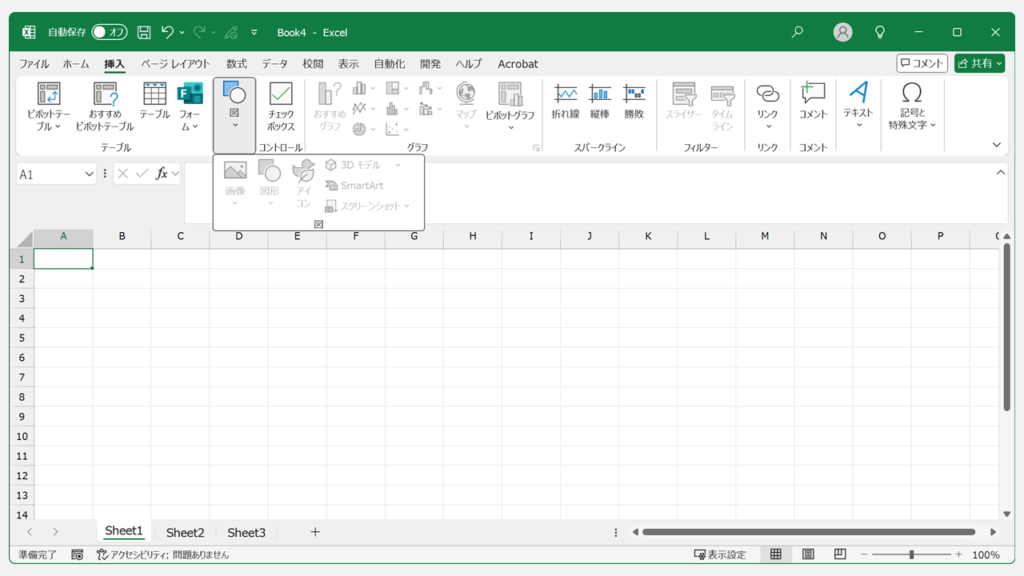Viewport: 1024px width, 576px height.
Task: Click the Slicer (スライサー) button
Action: point(684,101)
